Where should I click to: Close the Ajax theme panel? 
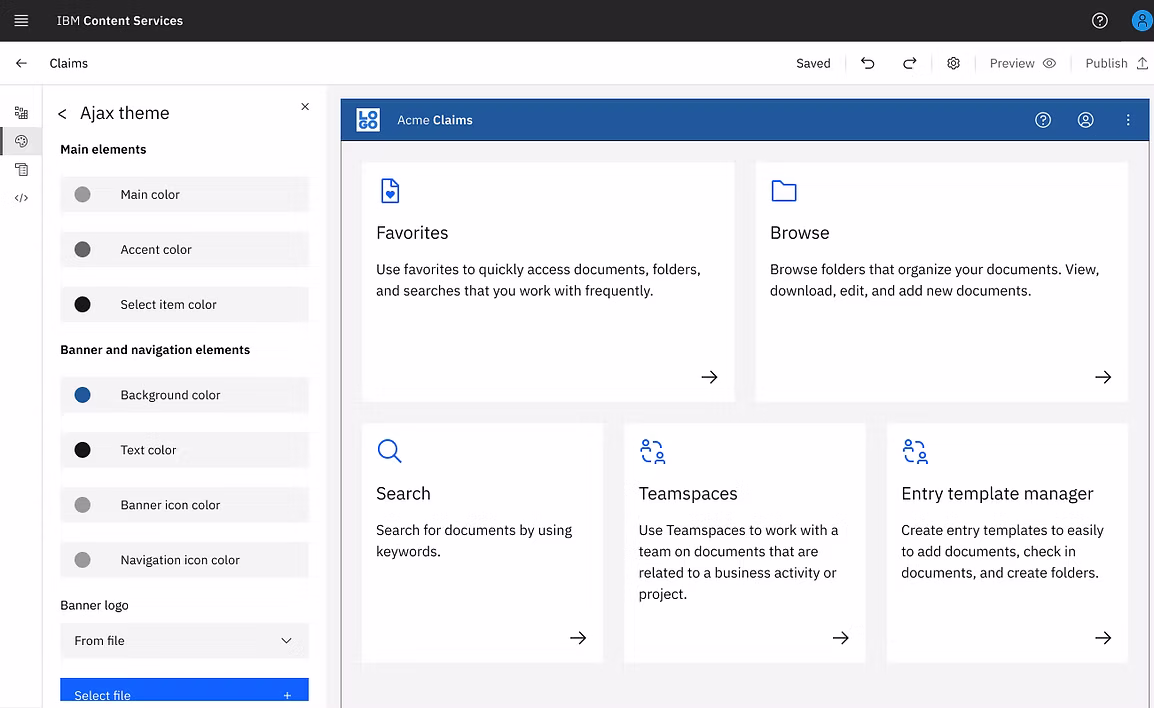[305, 107]
